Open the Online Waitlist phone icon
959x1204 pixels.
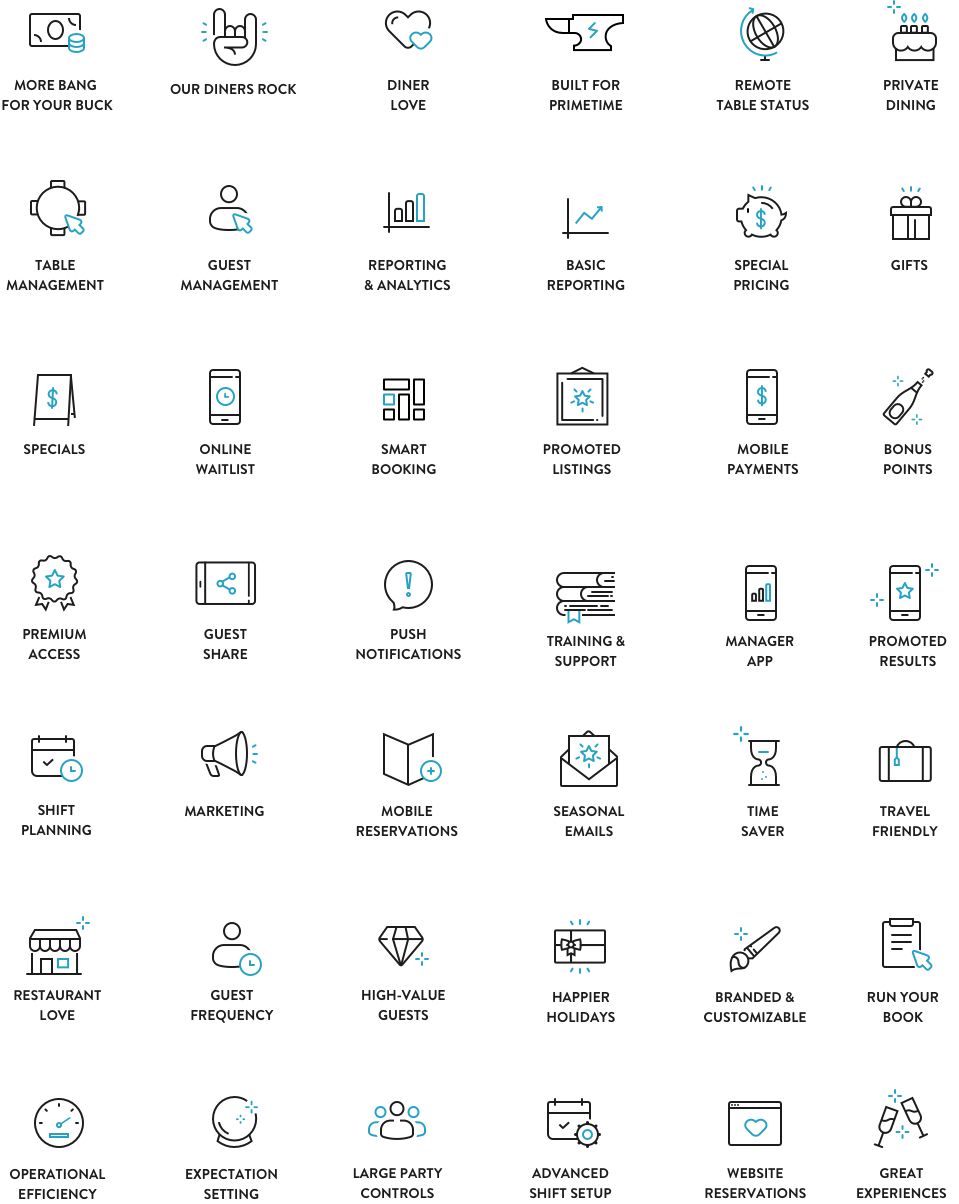pyautogui.click(x=225, y=397)
